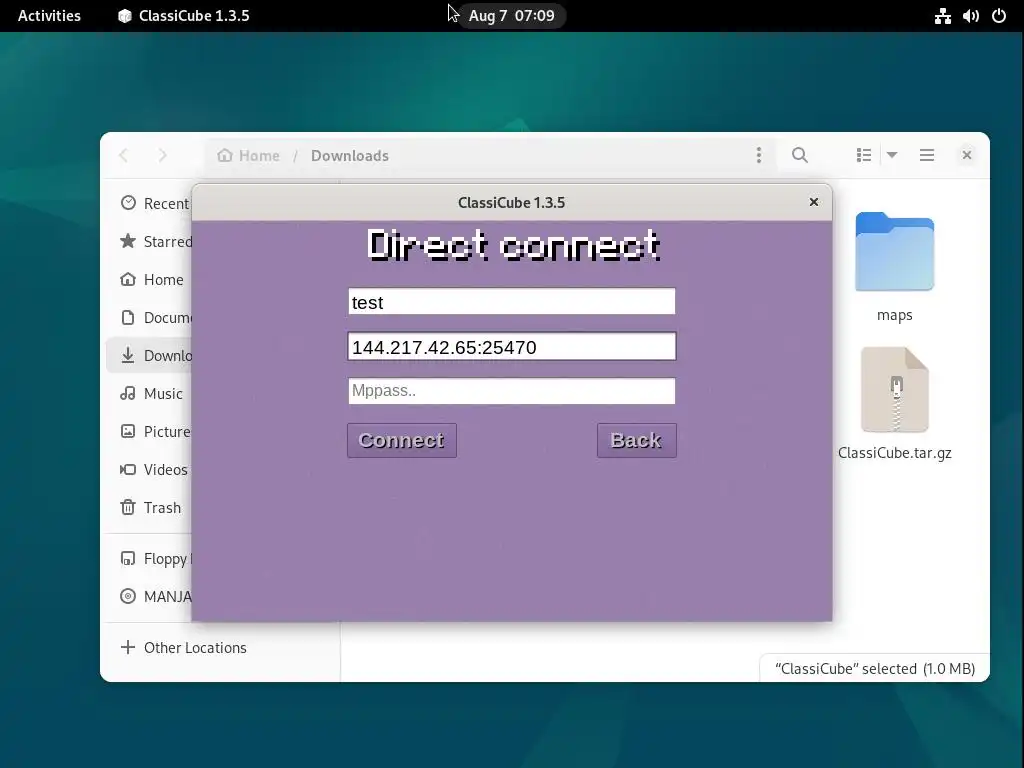The width and height of the screenshot is (1024, 768).
Task: Focus the server address field 144.217.42.65:25470
Action: coord(511,347)
